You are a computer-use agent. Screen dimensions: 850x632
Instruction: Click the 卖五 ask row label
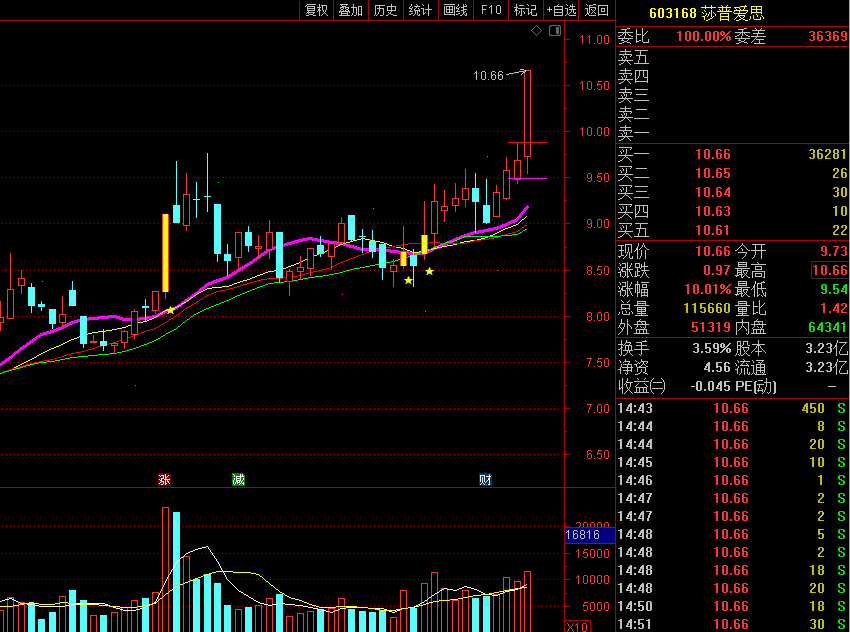pos(633,57)
